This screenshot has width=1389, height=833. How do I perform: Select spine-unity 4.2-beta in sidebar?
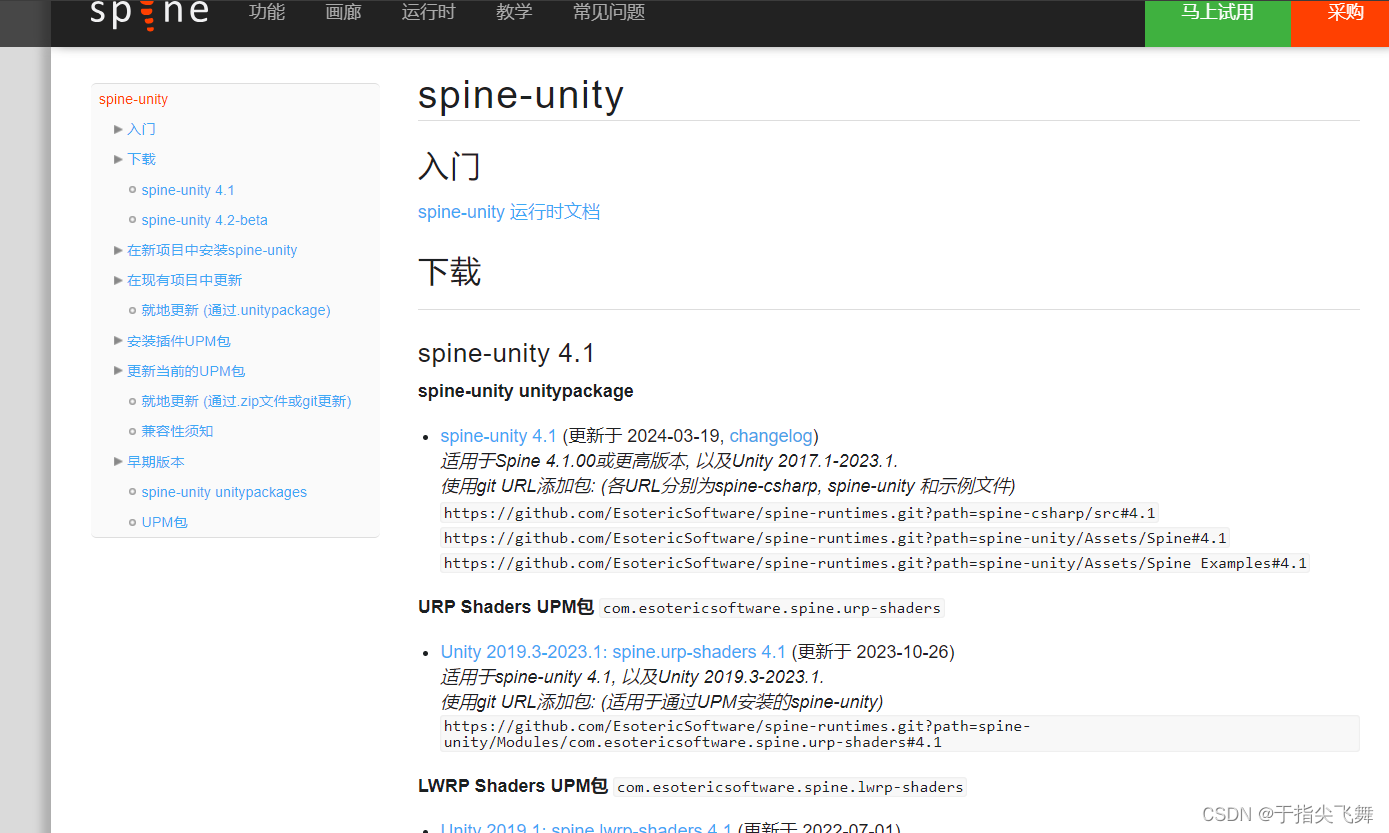click(204, 220)
